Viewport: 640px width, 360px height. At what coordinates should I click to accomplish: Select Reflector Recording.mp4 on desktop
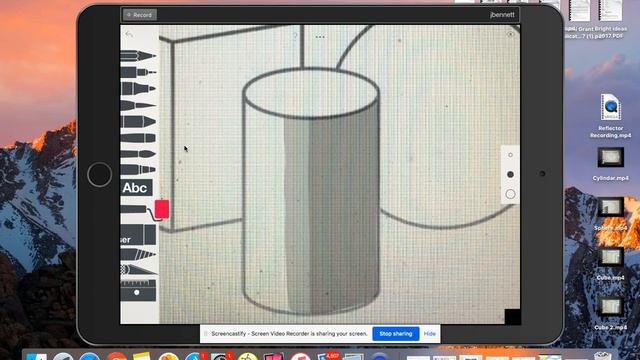(611, 116)
